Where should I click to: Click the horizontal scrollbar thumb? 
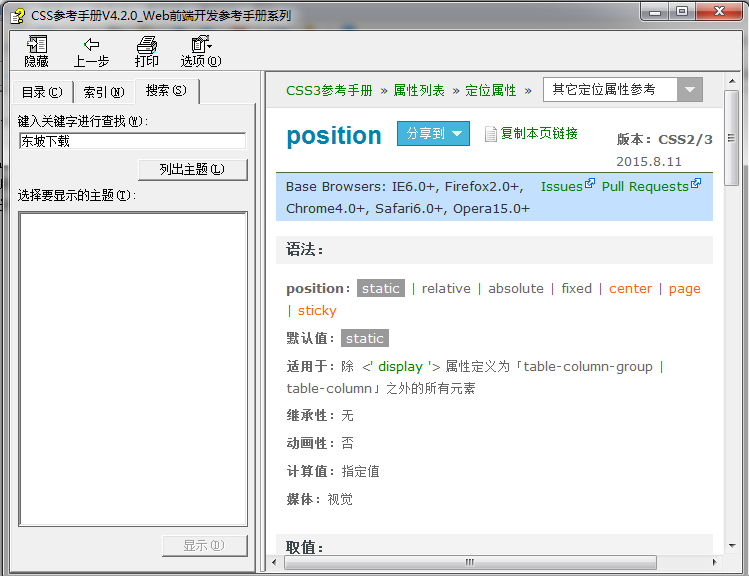point(470,562)
